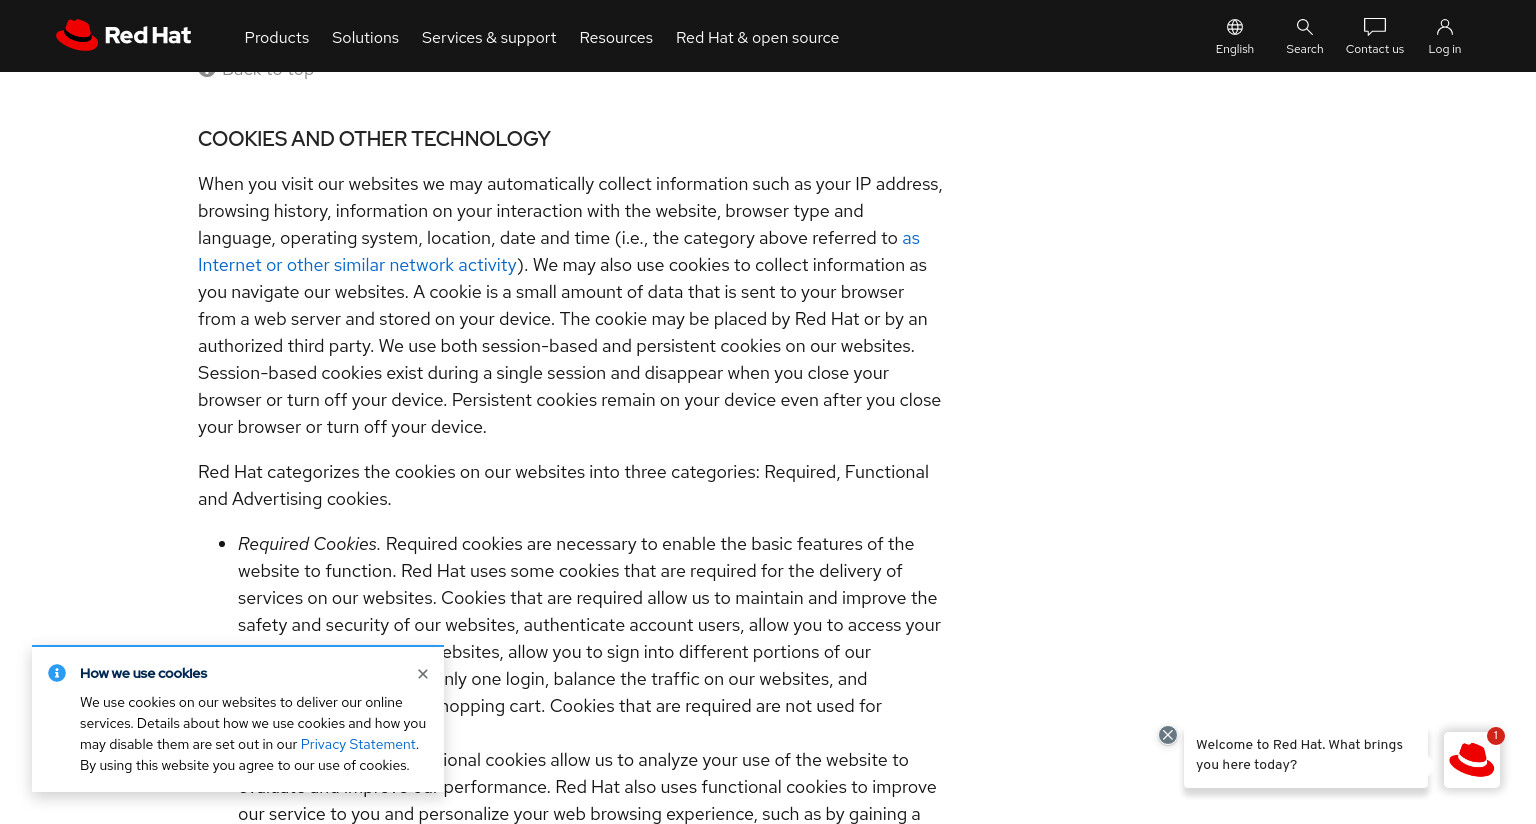Open the Products menu
Viewport: 1536px width, 824px height.
click(x=277, y=37)
